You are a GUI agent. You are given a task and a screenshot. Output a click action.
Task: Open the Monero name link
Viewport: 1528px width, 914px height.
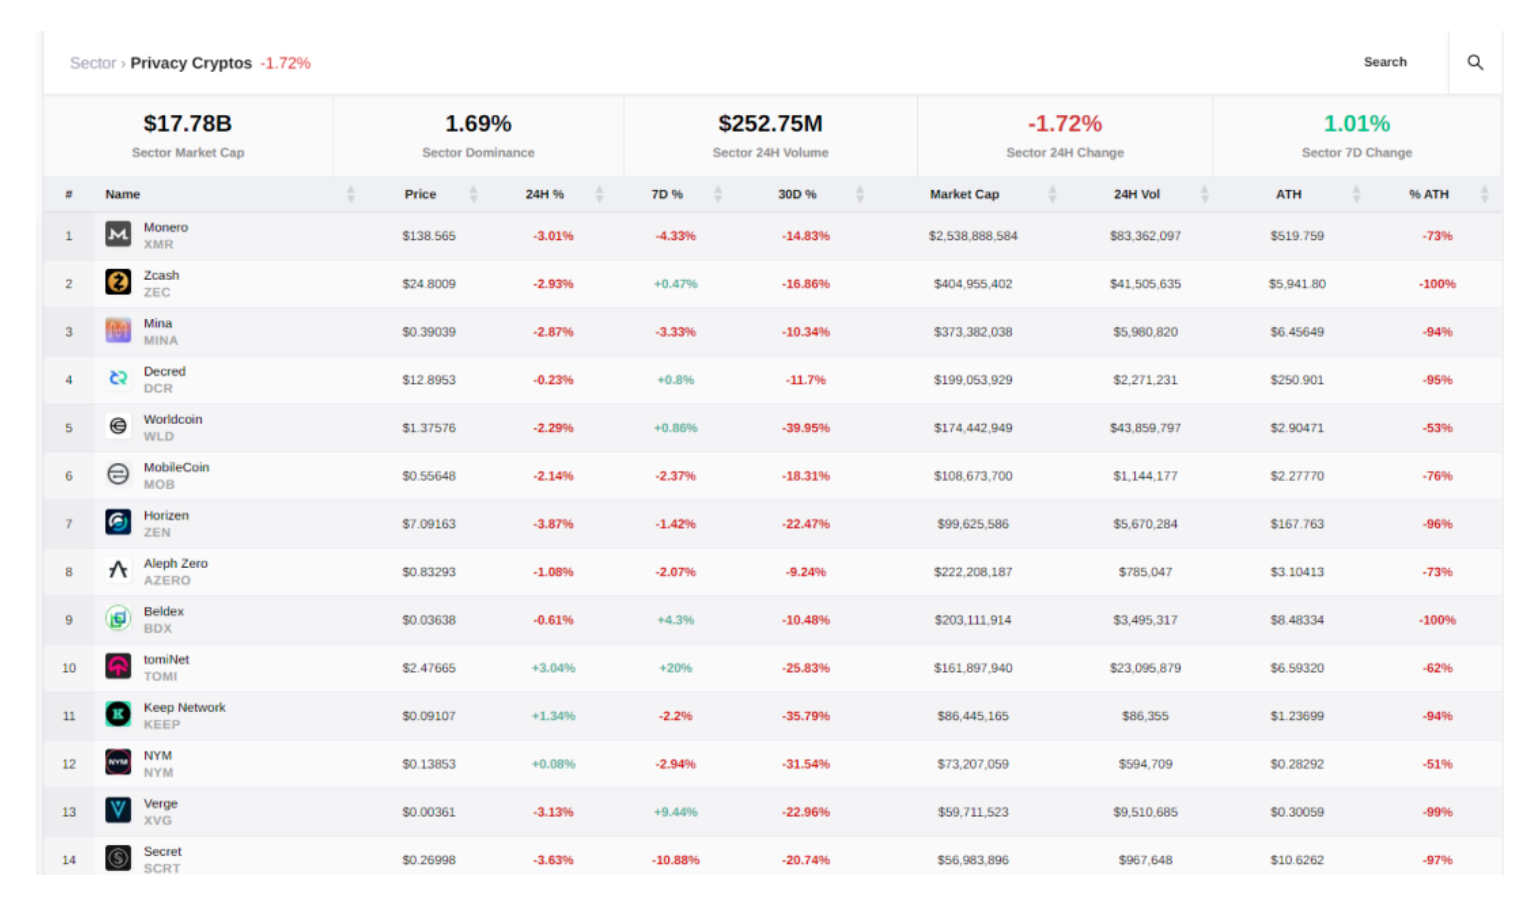(x=165, y=228)
